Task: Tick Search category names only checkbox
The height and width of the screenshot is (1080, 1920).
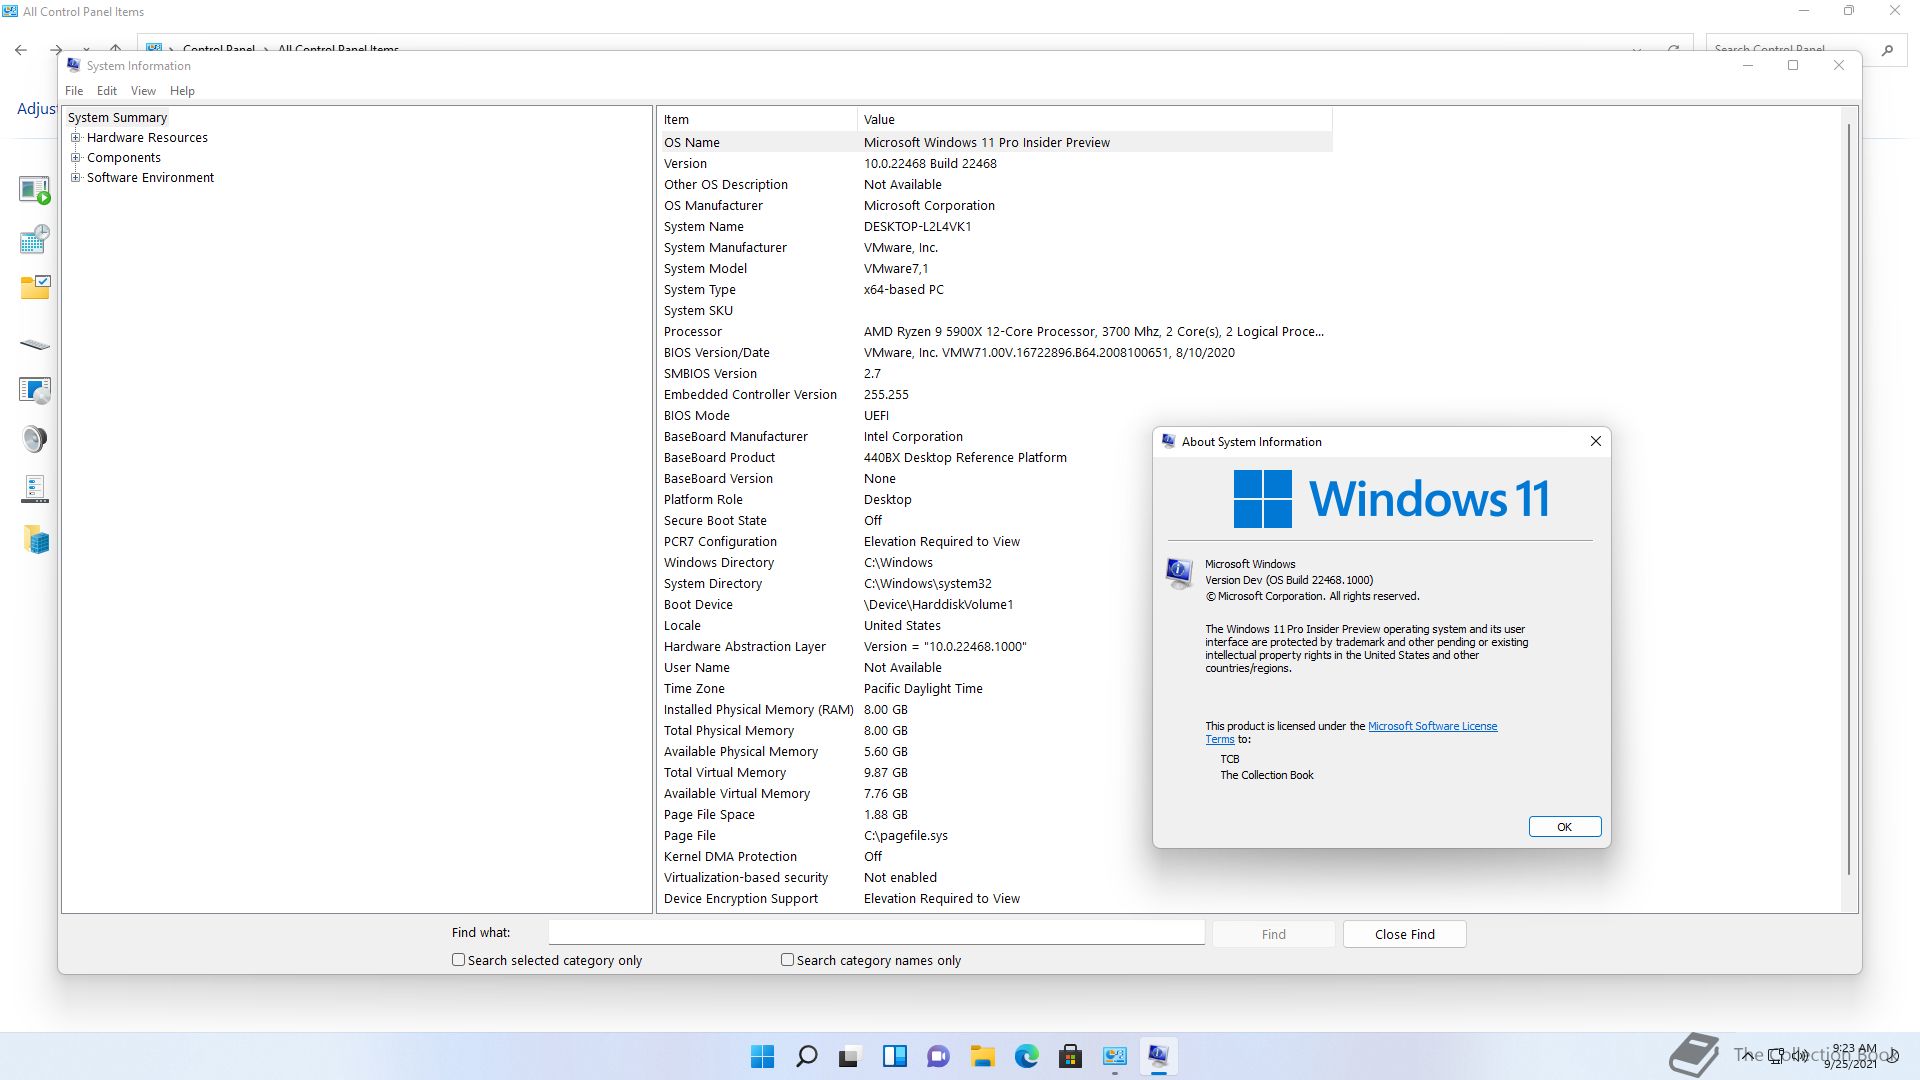Action: [x=788, y=960]
